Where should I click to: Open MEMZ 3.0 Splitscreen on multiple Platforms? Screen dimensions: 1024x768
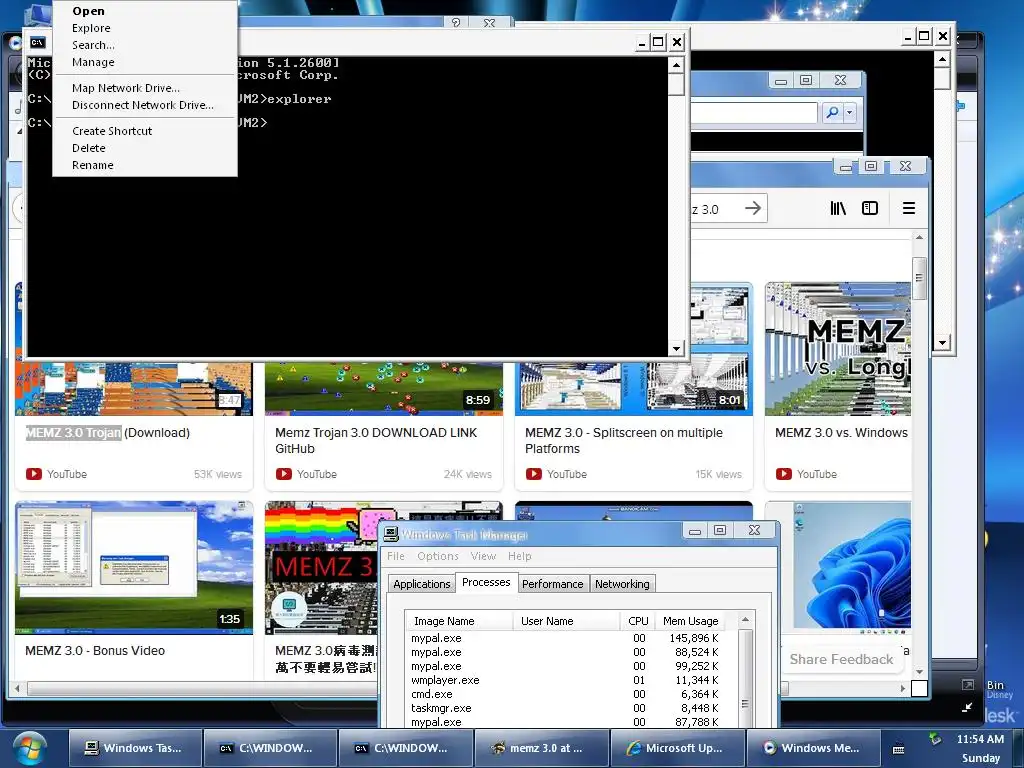coord(624,441)
